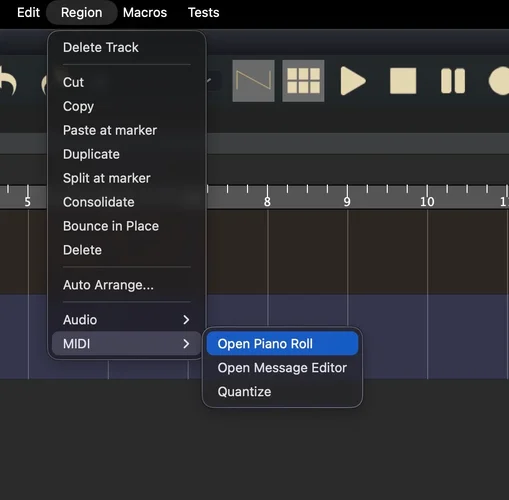The width and height of the screenshot is (509, 500).
Task: Click bar 5 on the timeline ruler
Action: tap(28, 201)
